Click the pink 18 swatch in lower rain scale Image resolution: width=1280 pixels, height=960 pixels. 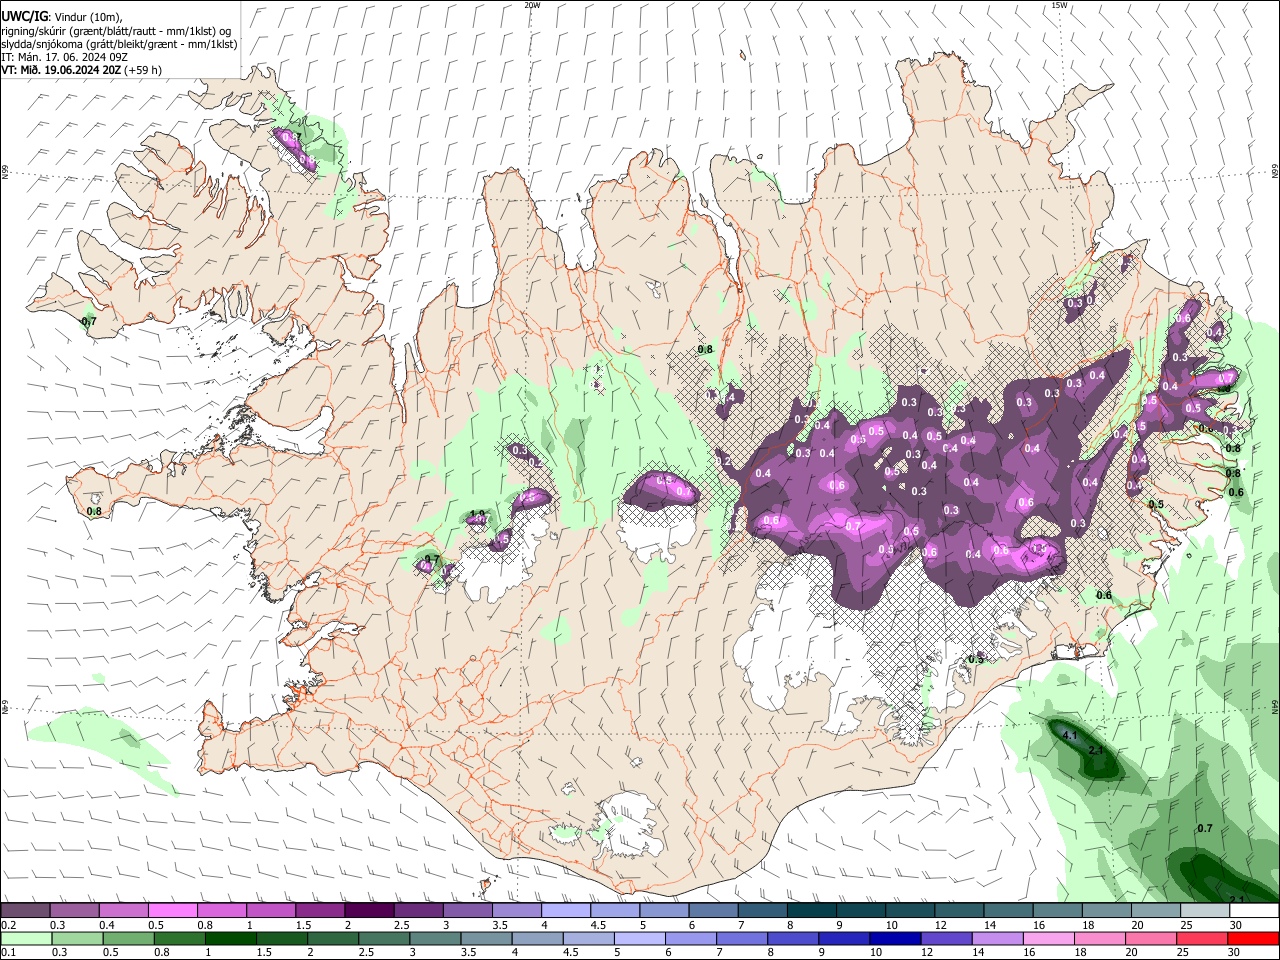tap(1099, 939)
